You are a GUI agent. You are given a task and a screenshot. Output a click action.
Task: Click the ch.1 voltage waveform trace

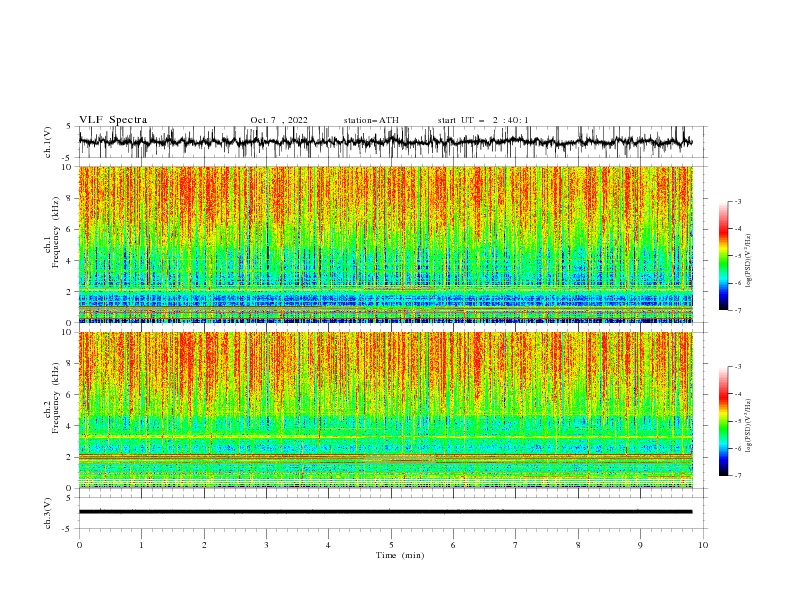[x=385, y=142]
